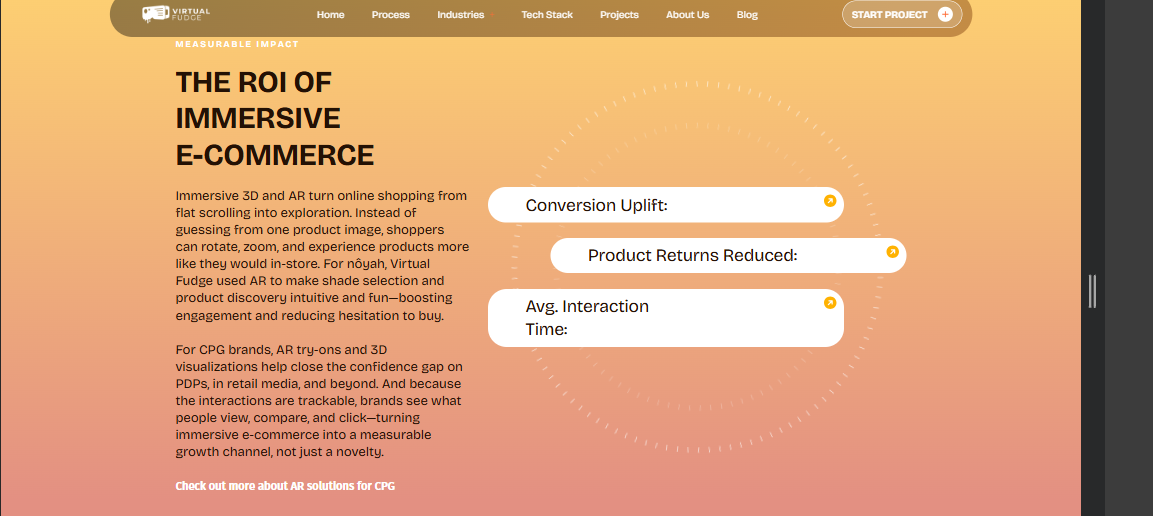
Task: Click the ROI of Immersive E-Commerce heading
Action: (x=275, y=119)
